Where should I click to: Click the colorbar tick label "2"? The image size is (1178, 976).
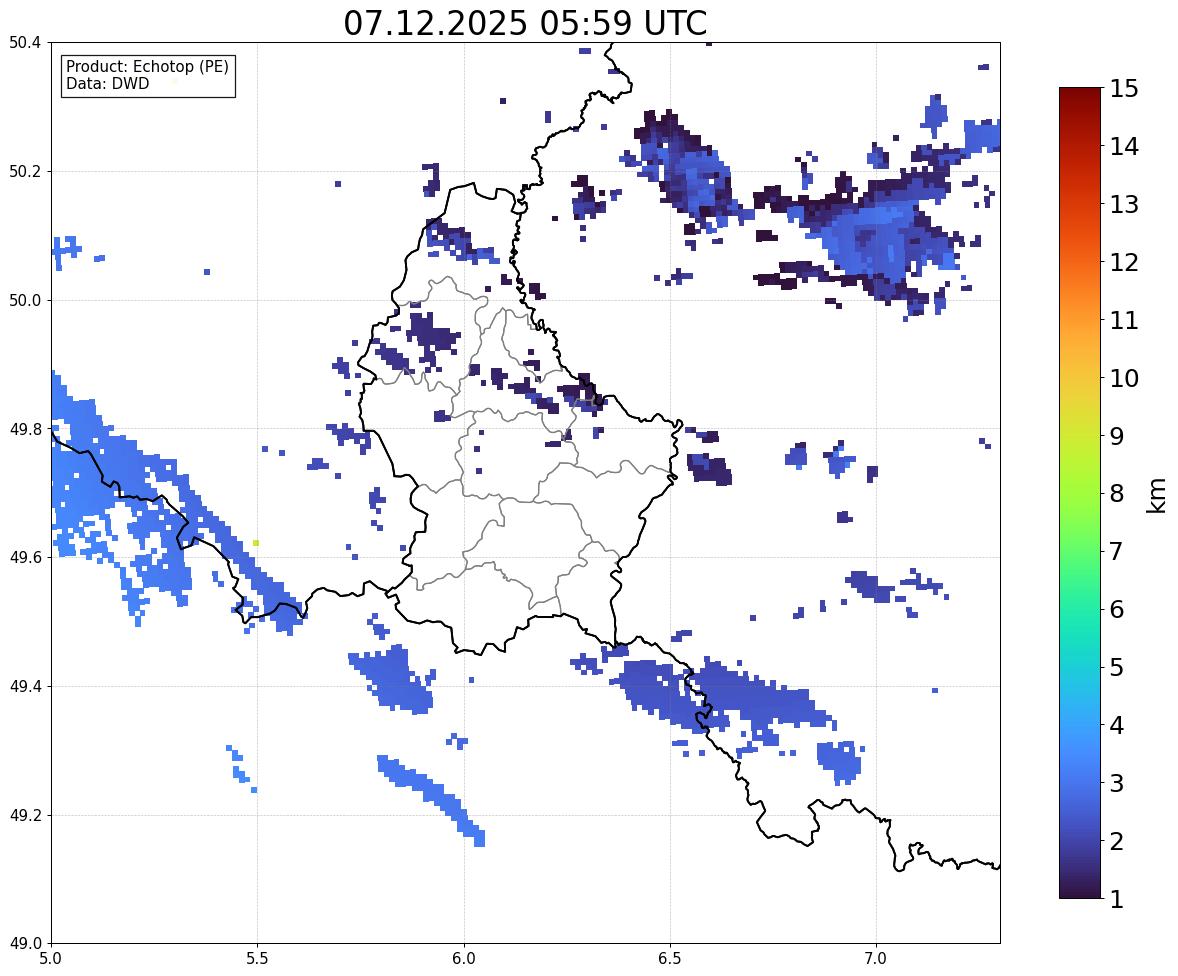click(1117, 841)
